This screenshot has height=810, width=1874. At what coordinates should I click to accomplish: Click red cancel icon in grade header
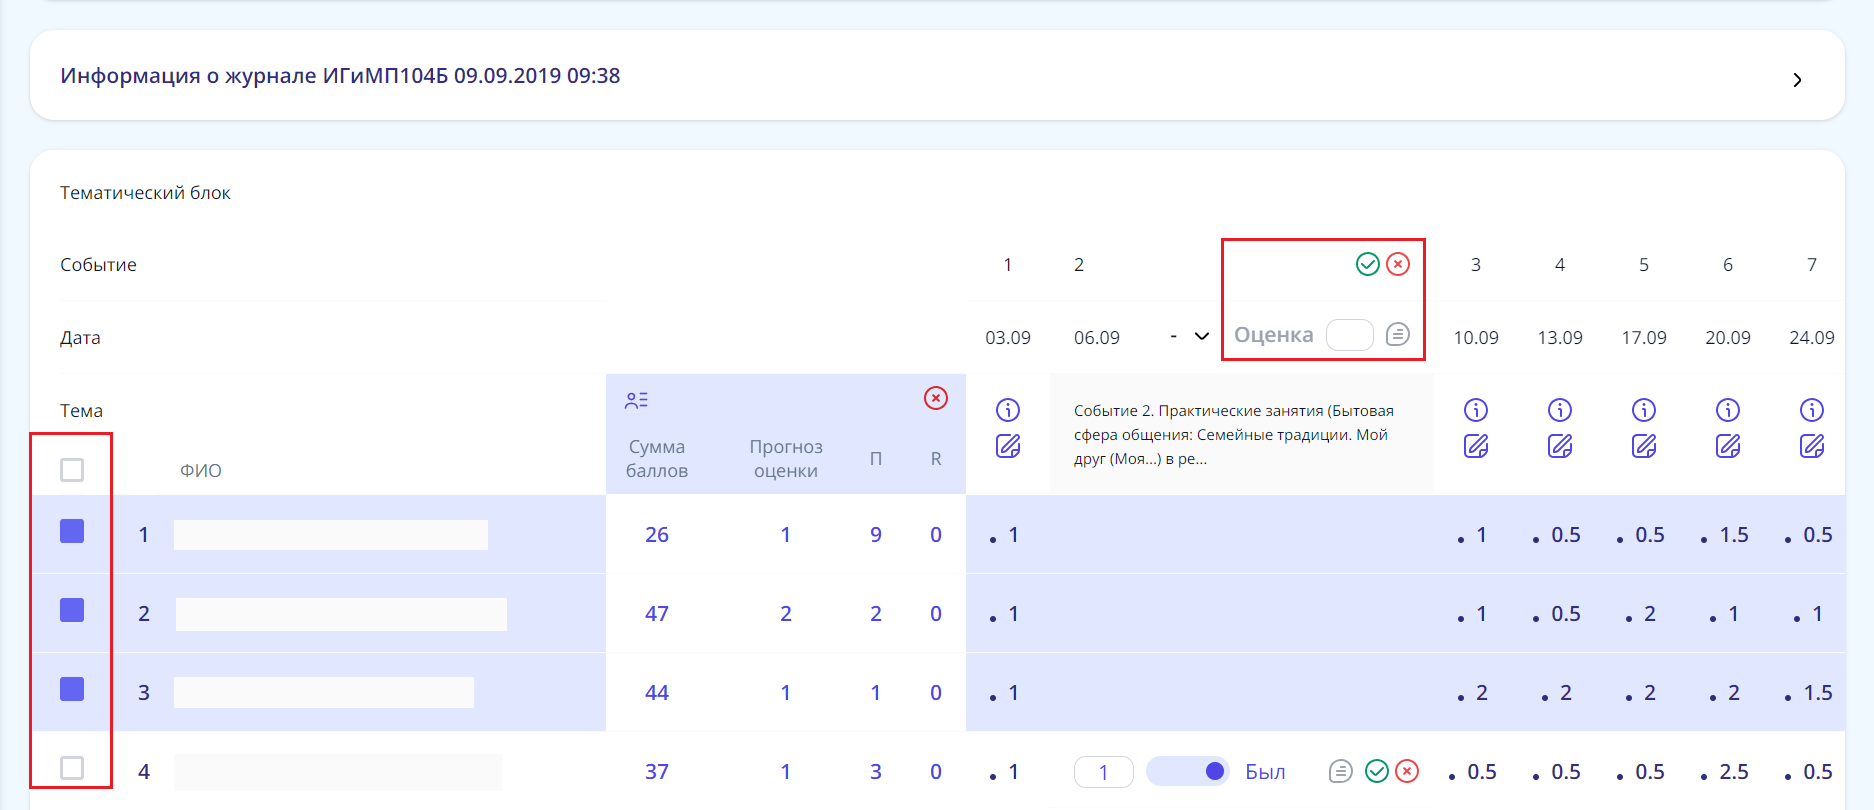(1398, 264)
